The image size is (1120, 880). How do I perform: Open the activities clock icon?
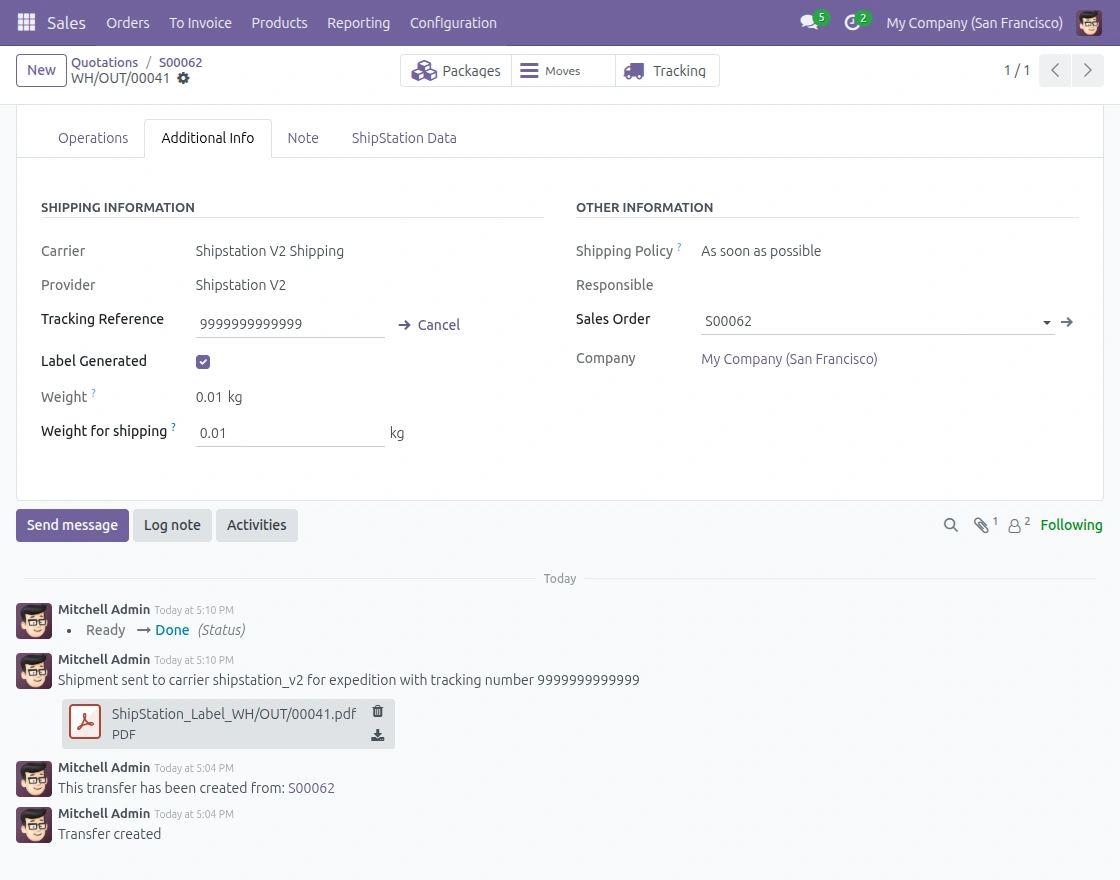[852, 22]
